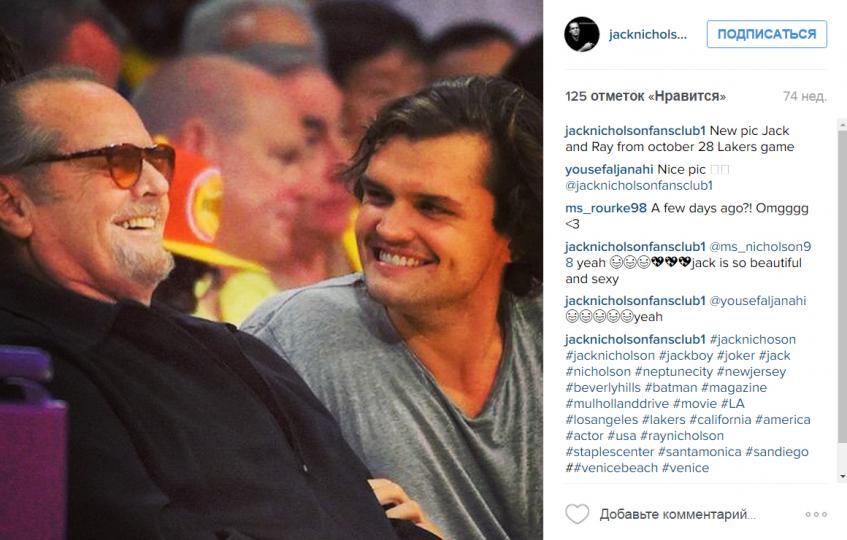The height and width of the screenshot is (540, 847).
Task: Click the Подписаться follow button
Action: 767,34
